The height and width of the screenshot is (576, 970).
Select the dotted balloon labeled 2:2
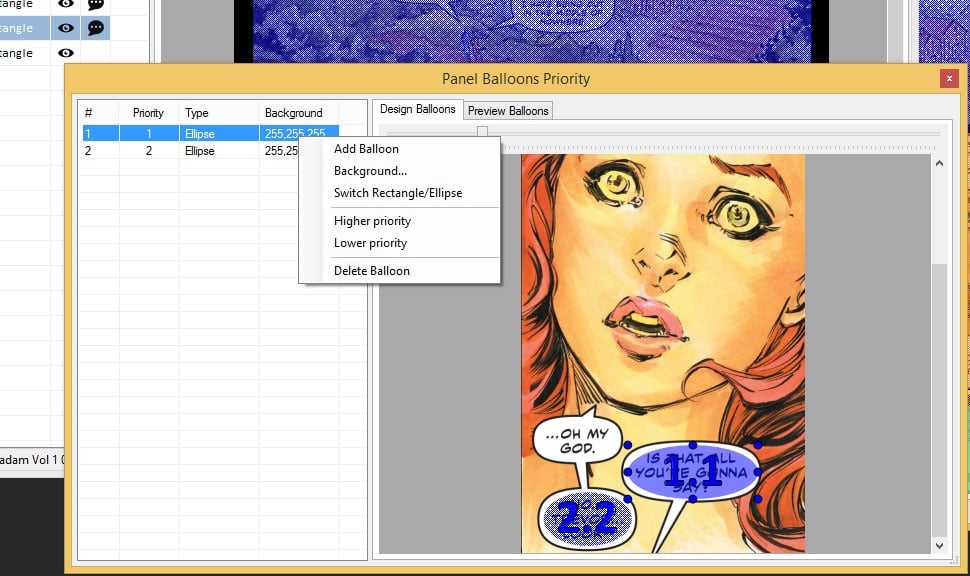(584, 518)
